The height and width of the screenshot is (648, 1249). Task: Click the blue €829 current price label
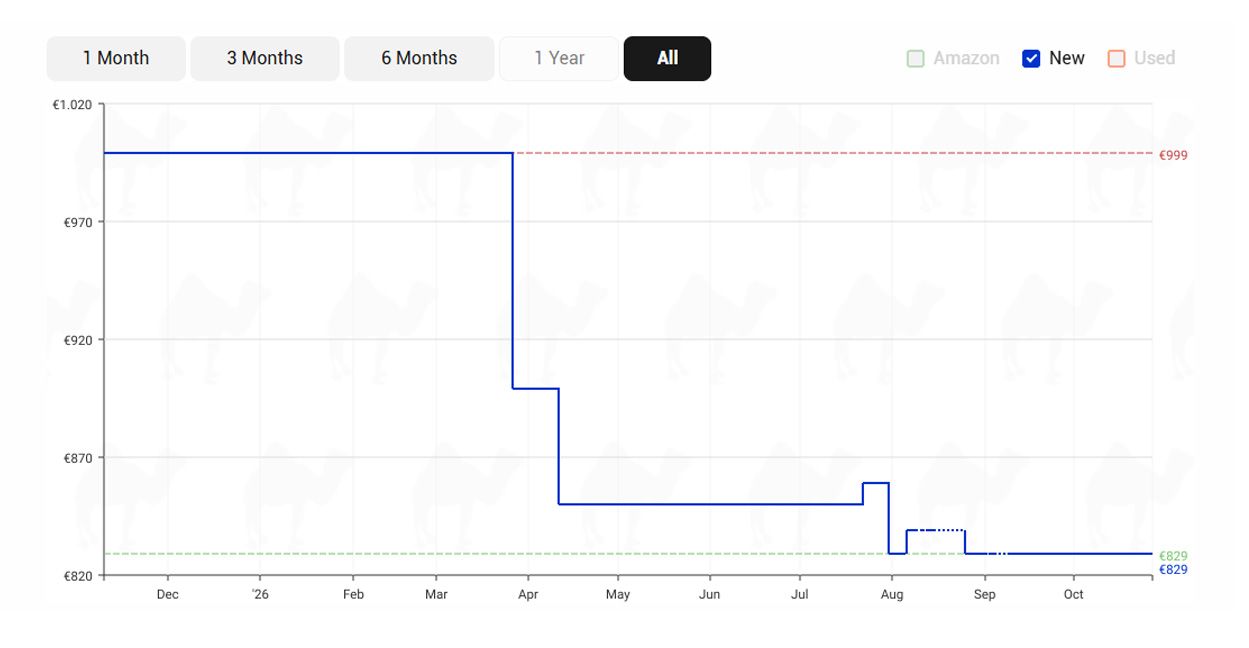(x=1173, y=570)
